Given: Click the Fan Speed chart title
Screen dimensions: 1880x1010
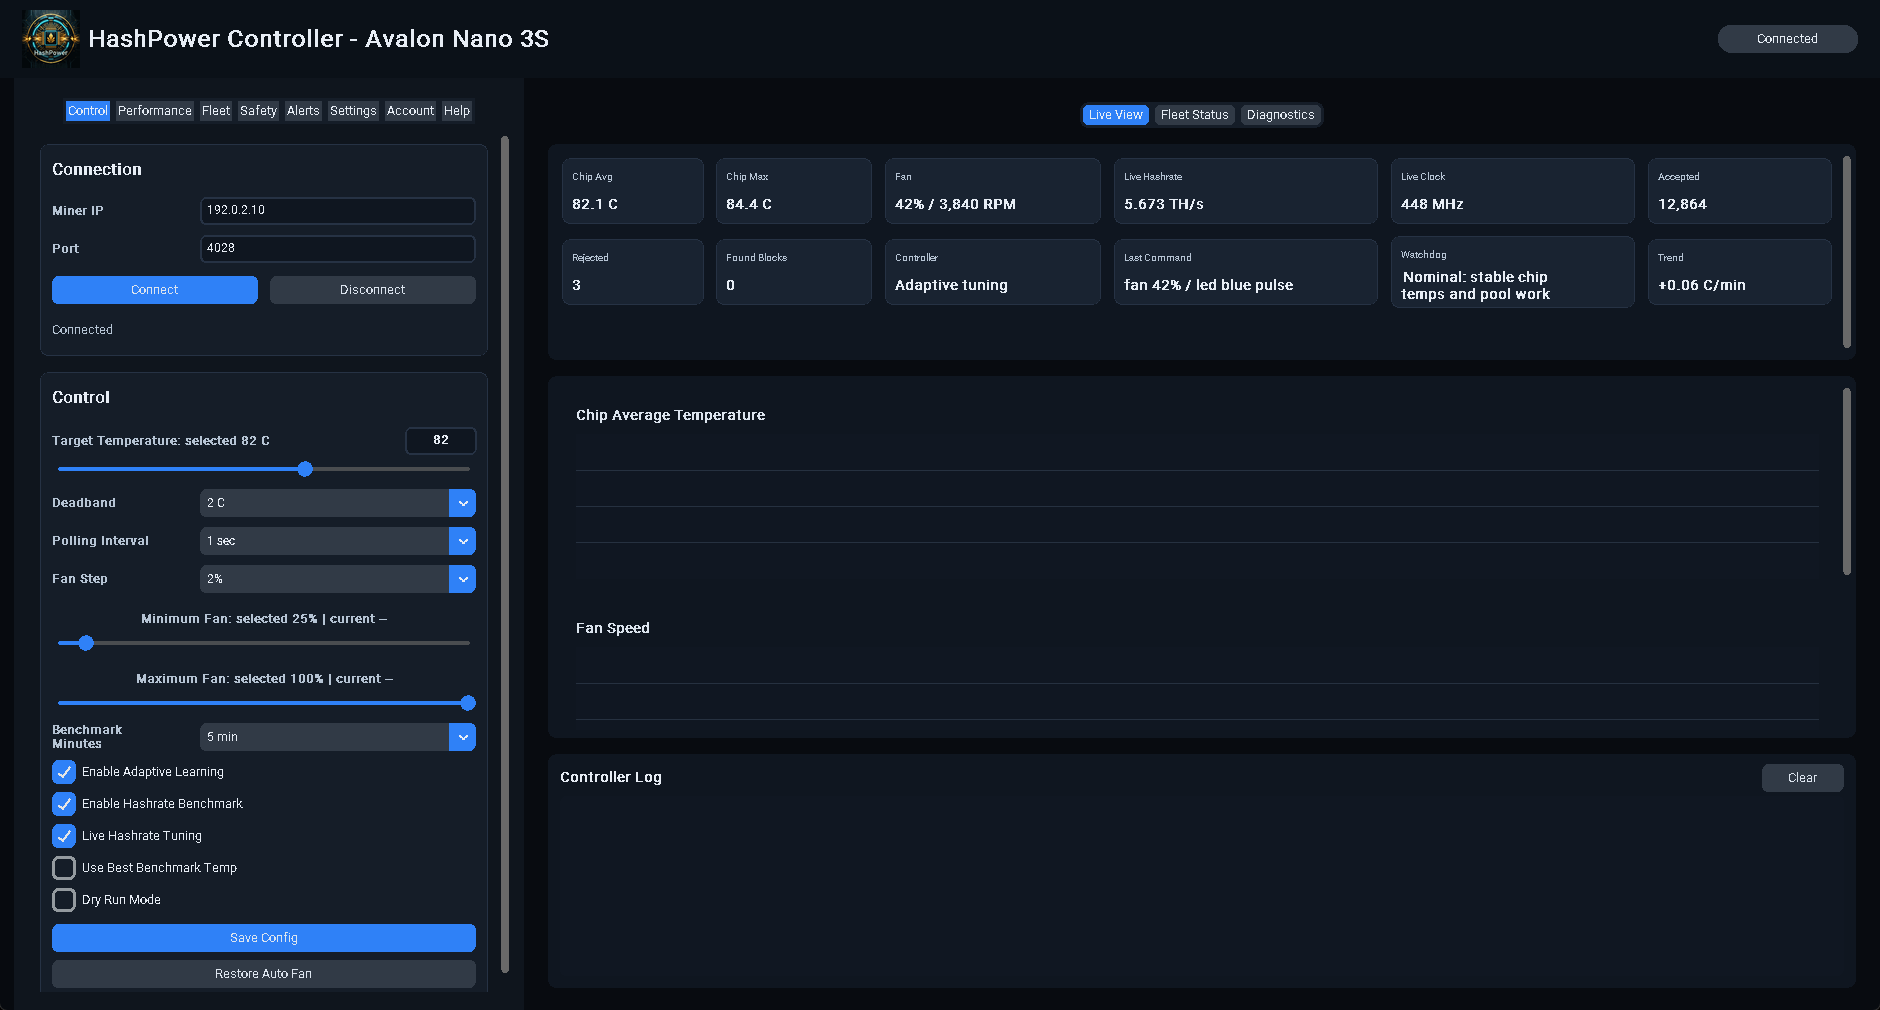Looking at the screenshot, I should (x=613, y=628).
